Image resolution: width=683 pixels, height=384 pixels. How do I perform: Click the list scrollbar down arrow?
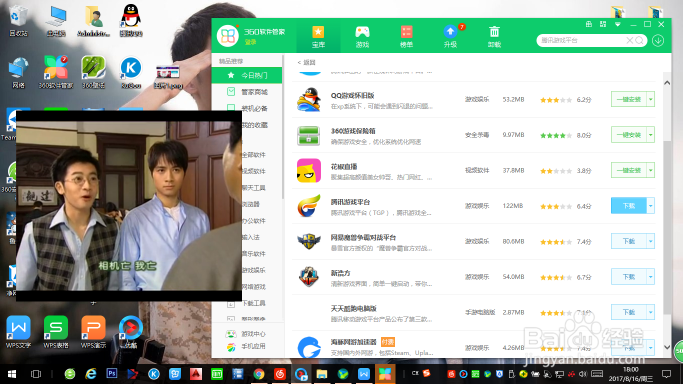(x=667, y=347)
